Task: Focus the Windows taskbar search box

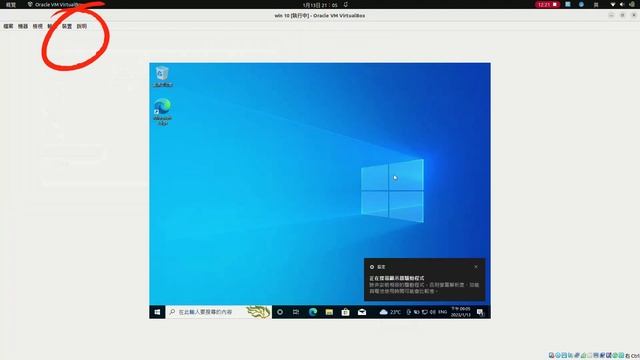Action: point(219,312)
